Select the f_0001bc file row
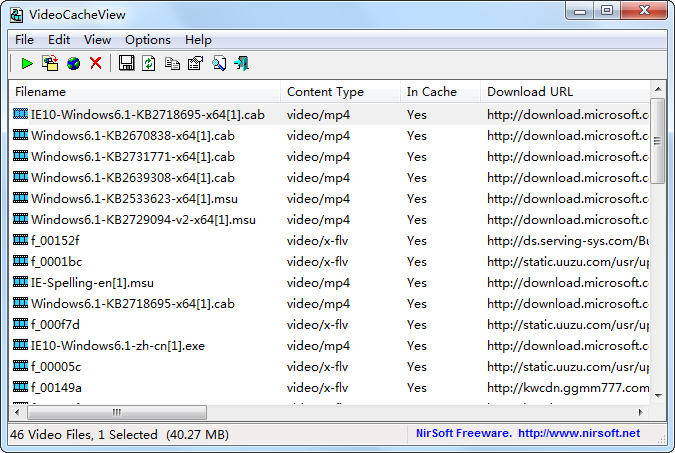 click(x=329, y=262)
